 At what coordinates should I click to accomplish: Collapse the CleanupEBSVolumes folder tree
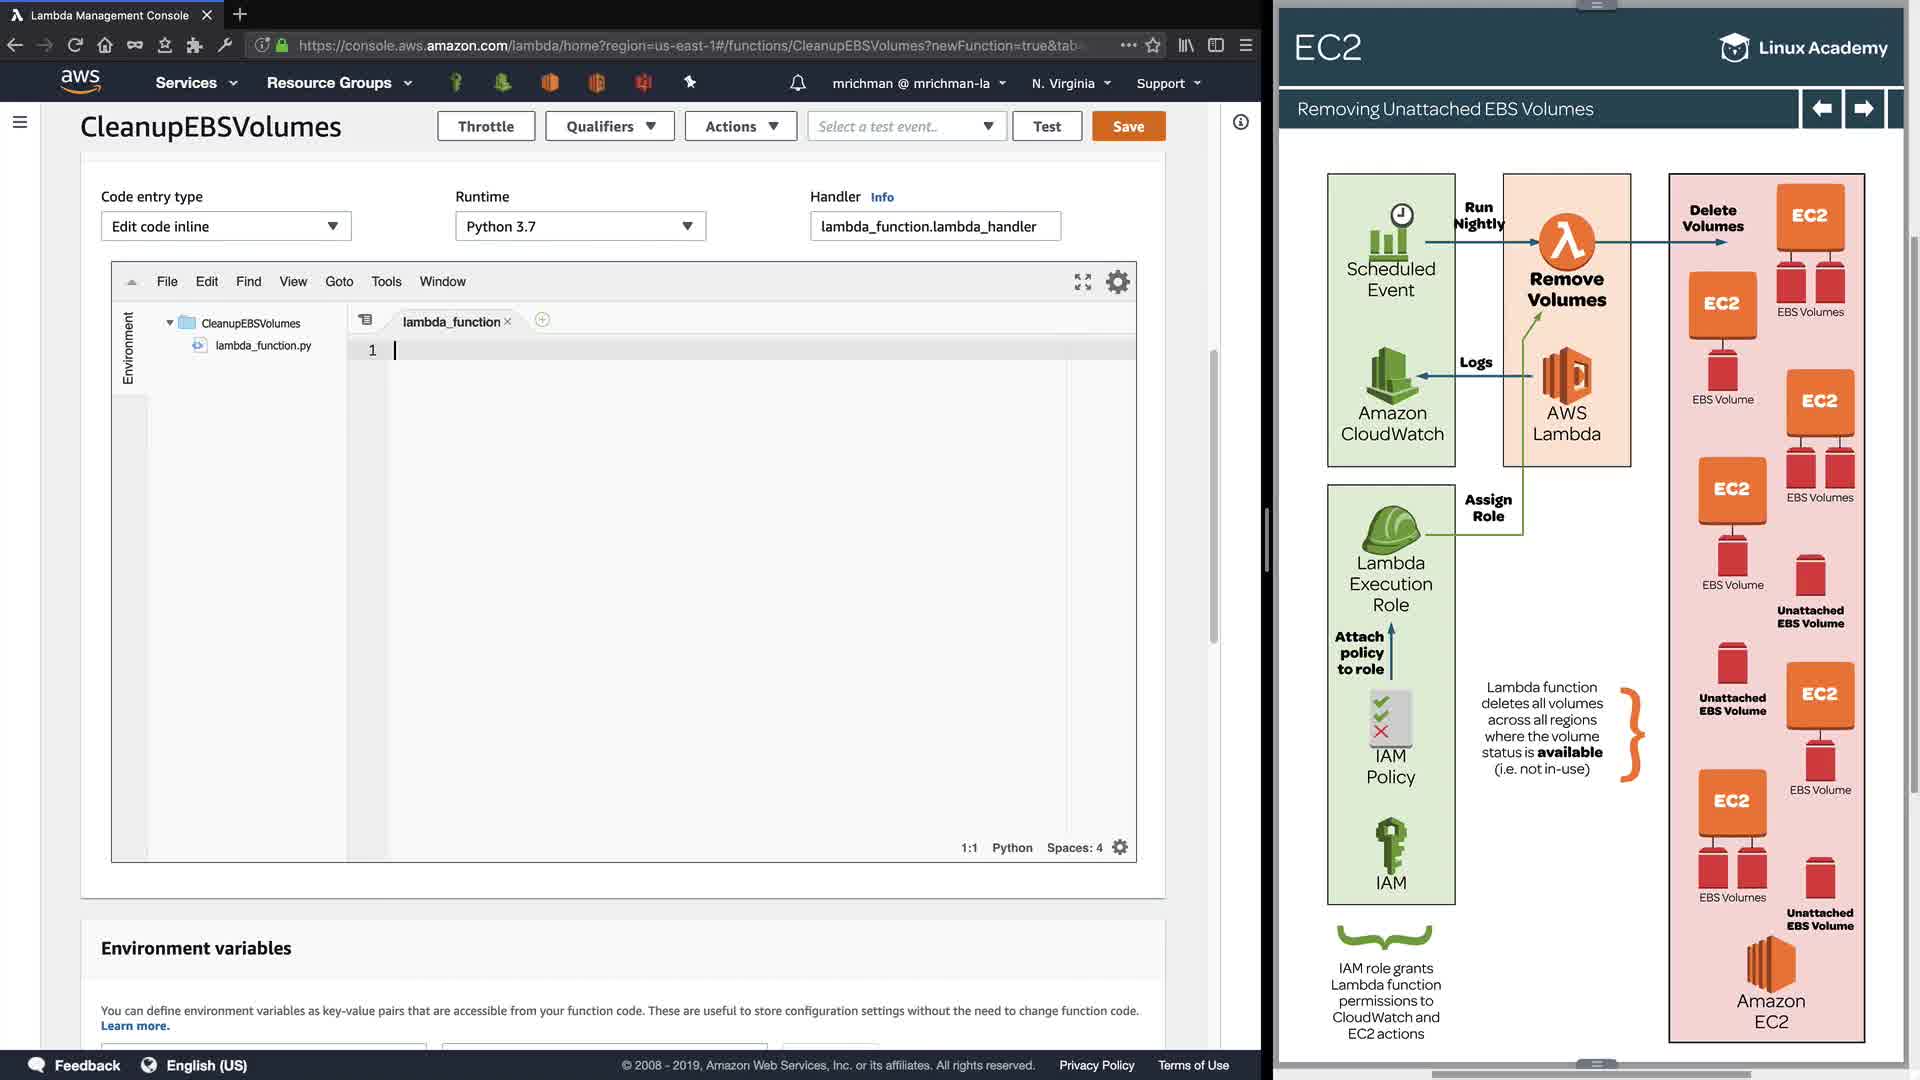point(170,323)
